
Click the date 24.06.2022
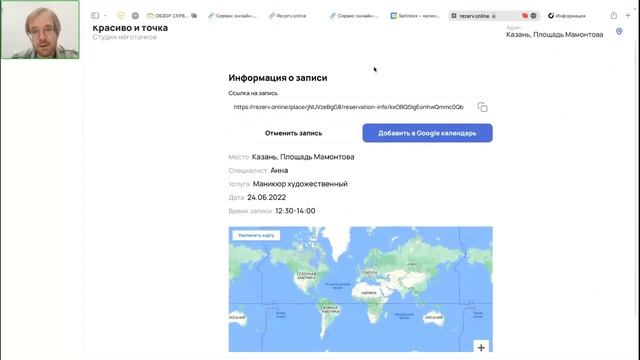[267, 198]
